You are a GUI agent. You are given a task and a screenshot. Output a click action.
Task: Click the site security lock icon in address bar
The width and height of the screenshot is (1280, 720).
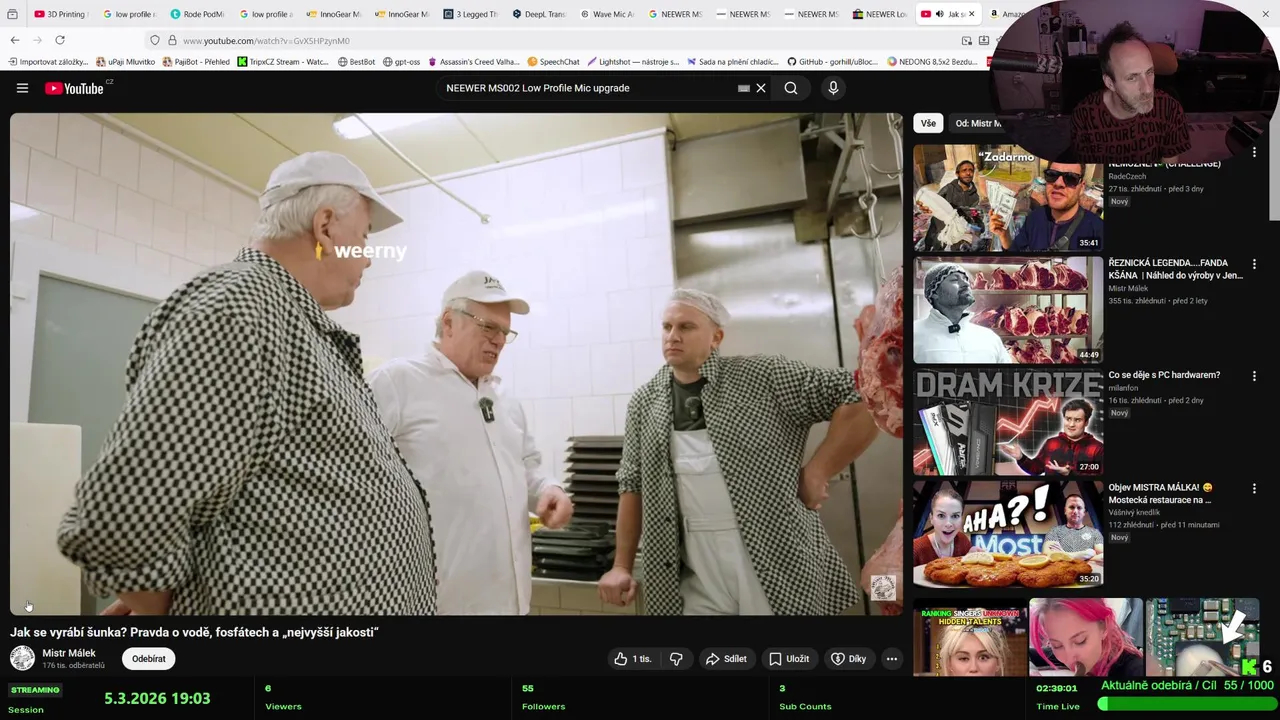172,40
